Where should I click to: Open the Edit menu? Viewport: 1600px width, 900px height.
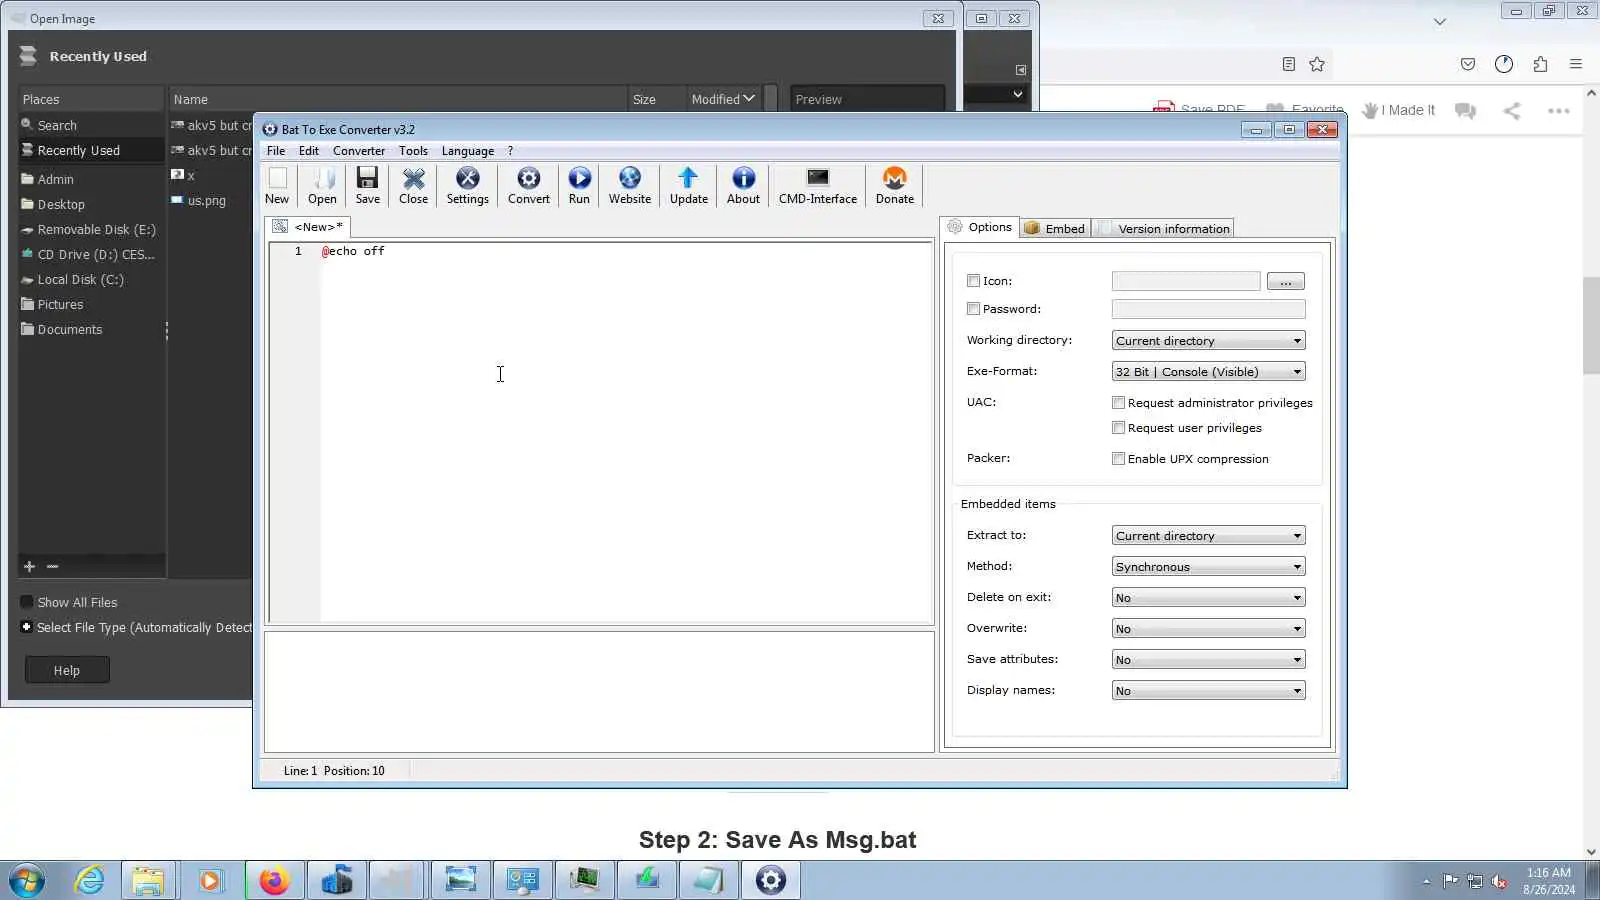(x=309, y=151)
